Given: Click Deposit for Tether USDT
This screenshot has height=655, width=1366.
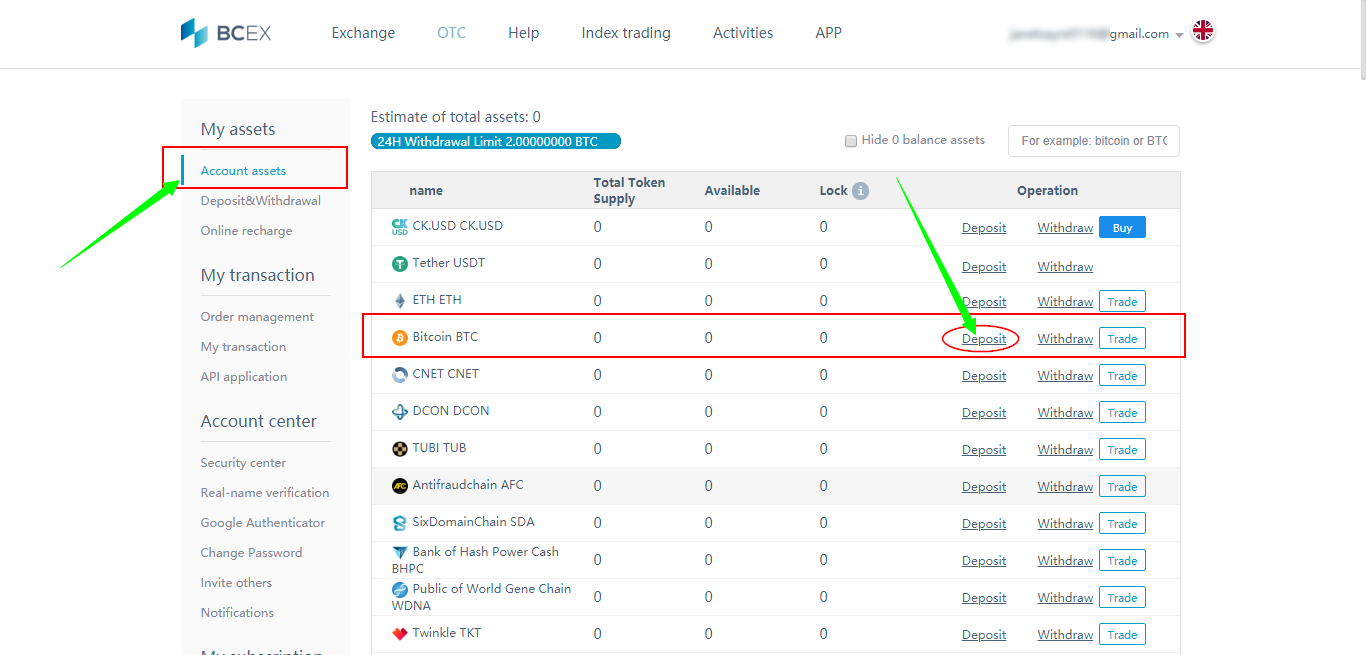Looking at the screenshot, I should [x=984, y=267].
